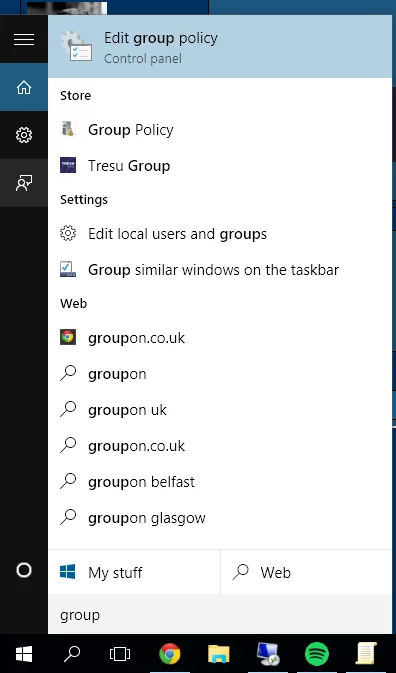The width and height of the screenshot is (396, 673).
Task: Click the Cortana circle icon
Action: [24, 570]
